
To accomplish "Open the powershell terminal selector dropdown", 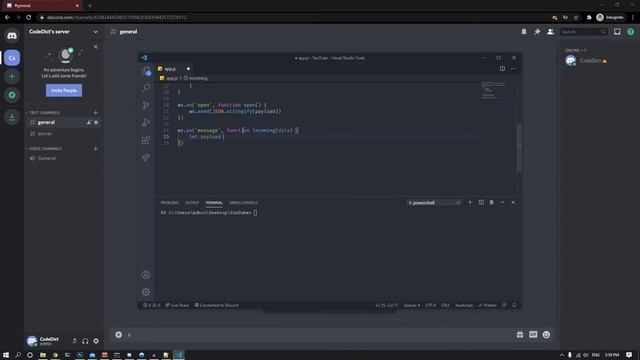I will click(x=433, y=203).
